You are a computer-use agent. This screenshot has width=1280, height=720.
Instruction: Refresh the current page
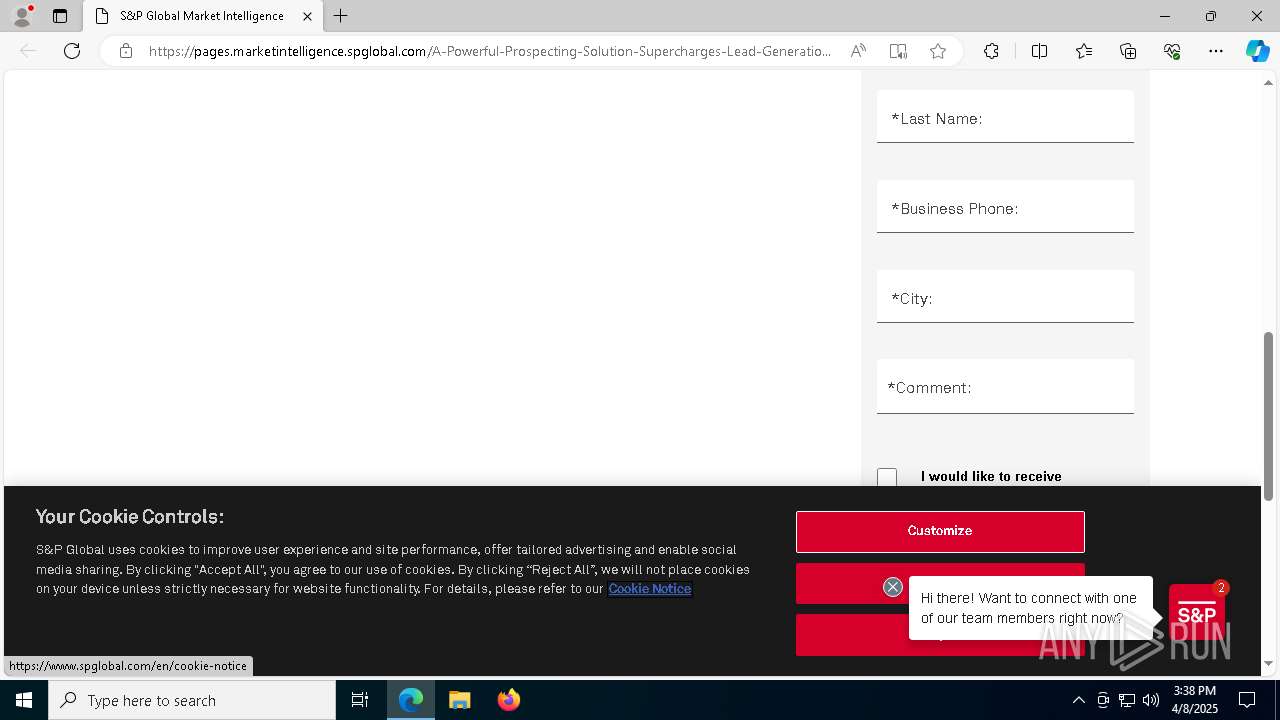[x=72, y=51]
